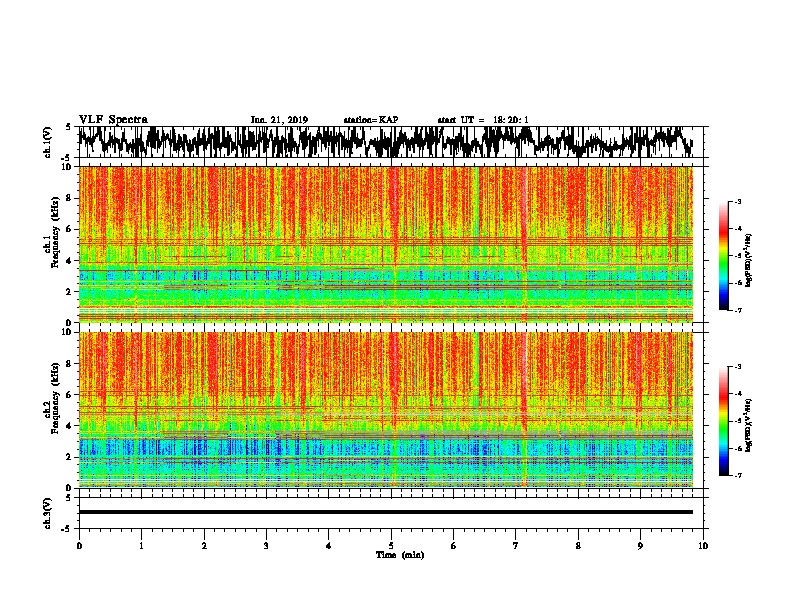792x612 pixels.
Task: Click the "ch.1(V)" waveform axis label
Action: click(x=48, y=142)
